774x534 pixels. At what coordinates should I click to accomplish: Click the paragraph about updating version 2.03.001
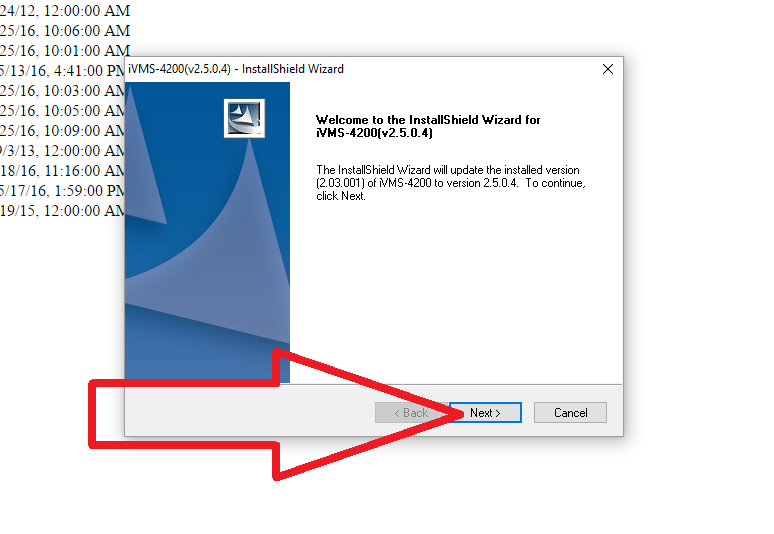(451, 183)
